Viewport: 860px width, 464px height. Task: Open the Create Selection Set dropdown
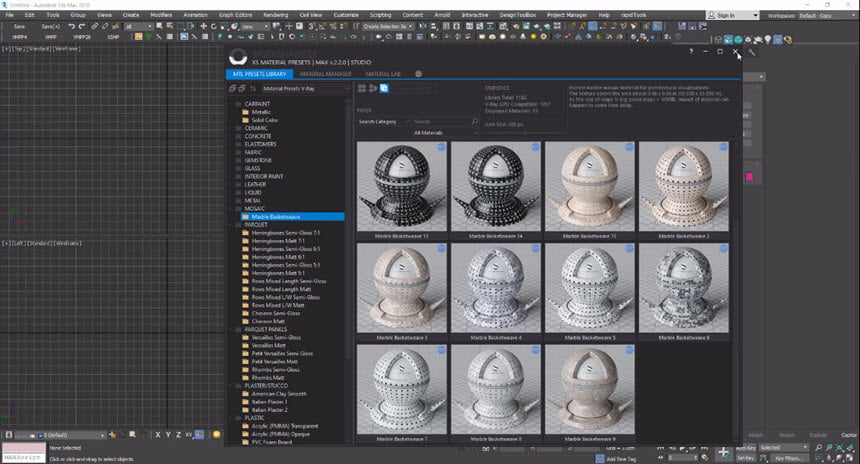388,26
